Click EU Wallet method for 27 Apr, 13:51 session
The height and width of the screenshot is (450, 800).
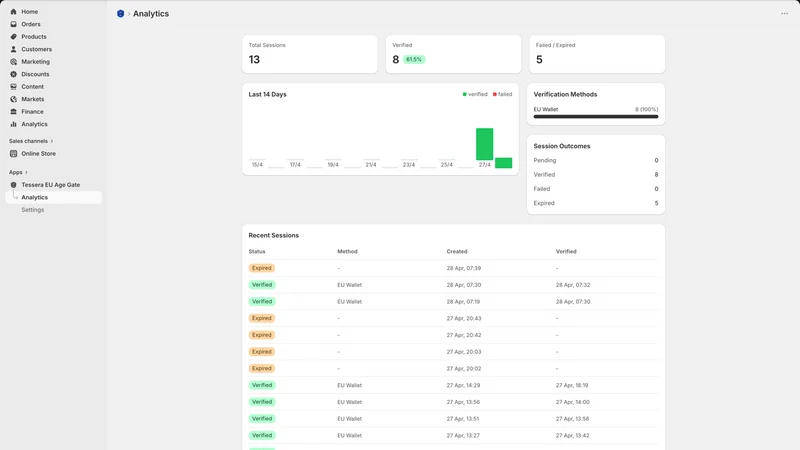349,419
